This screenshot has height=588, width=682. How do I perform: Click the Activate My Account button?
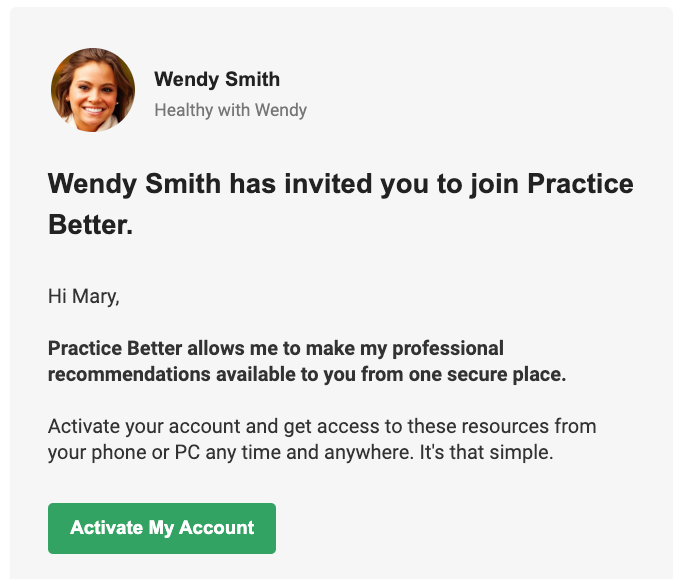162,528
